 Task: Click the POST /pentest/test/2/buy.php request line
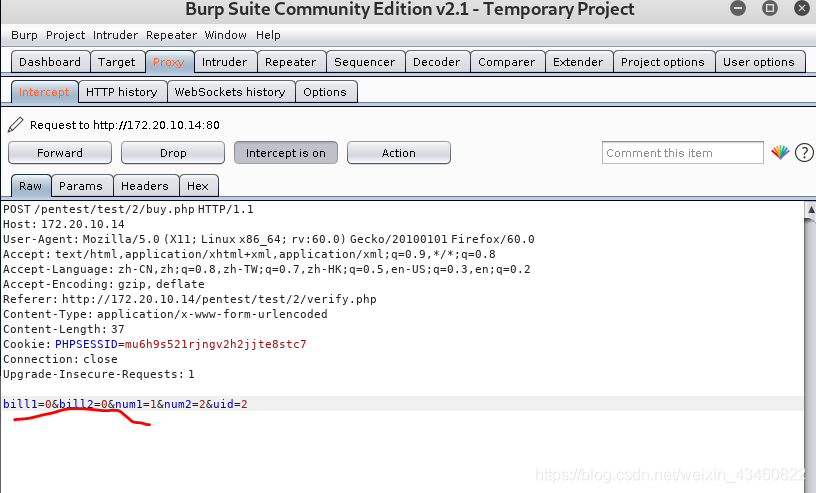tap(128, 209)
